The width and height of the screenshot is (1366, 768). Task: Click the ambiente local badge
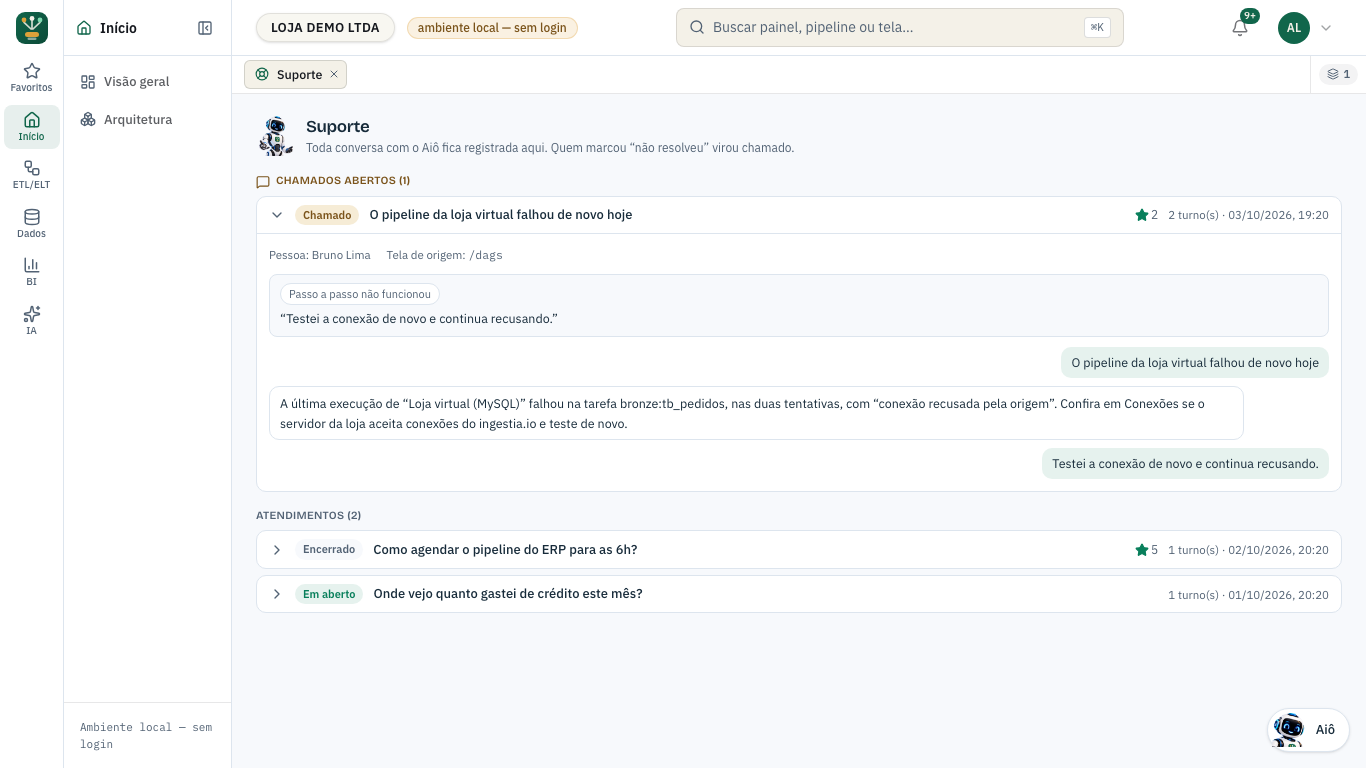pos(492,28)
